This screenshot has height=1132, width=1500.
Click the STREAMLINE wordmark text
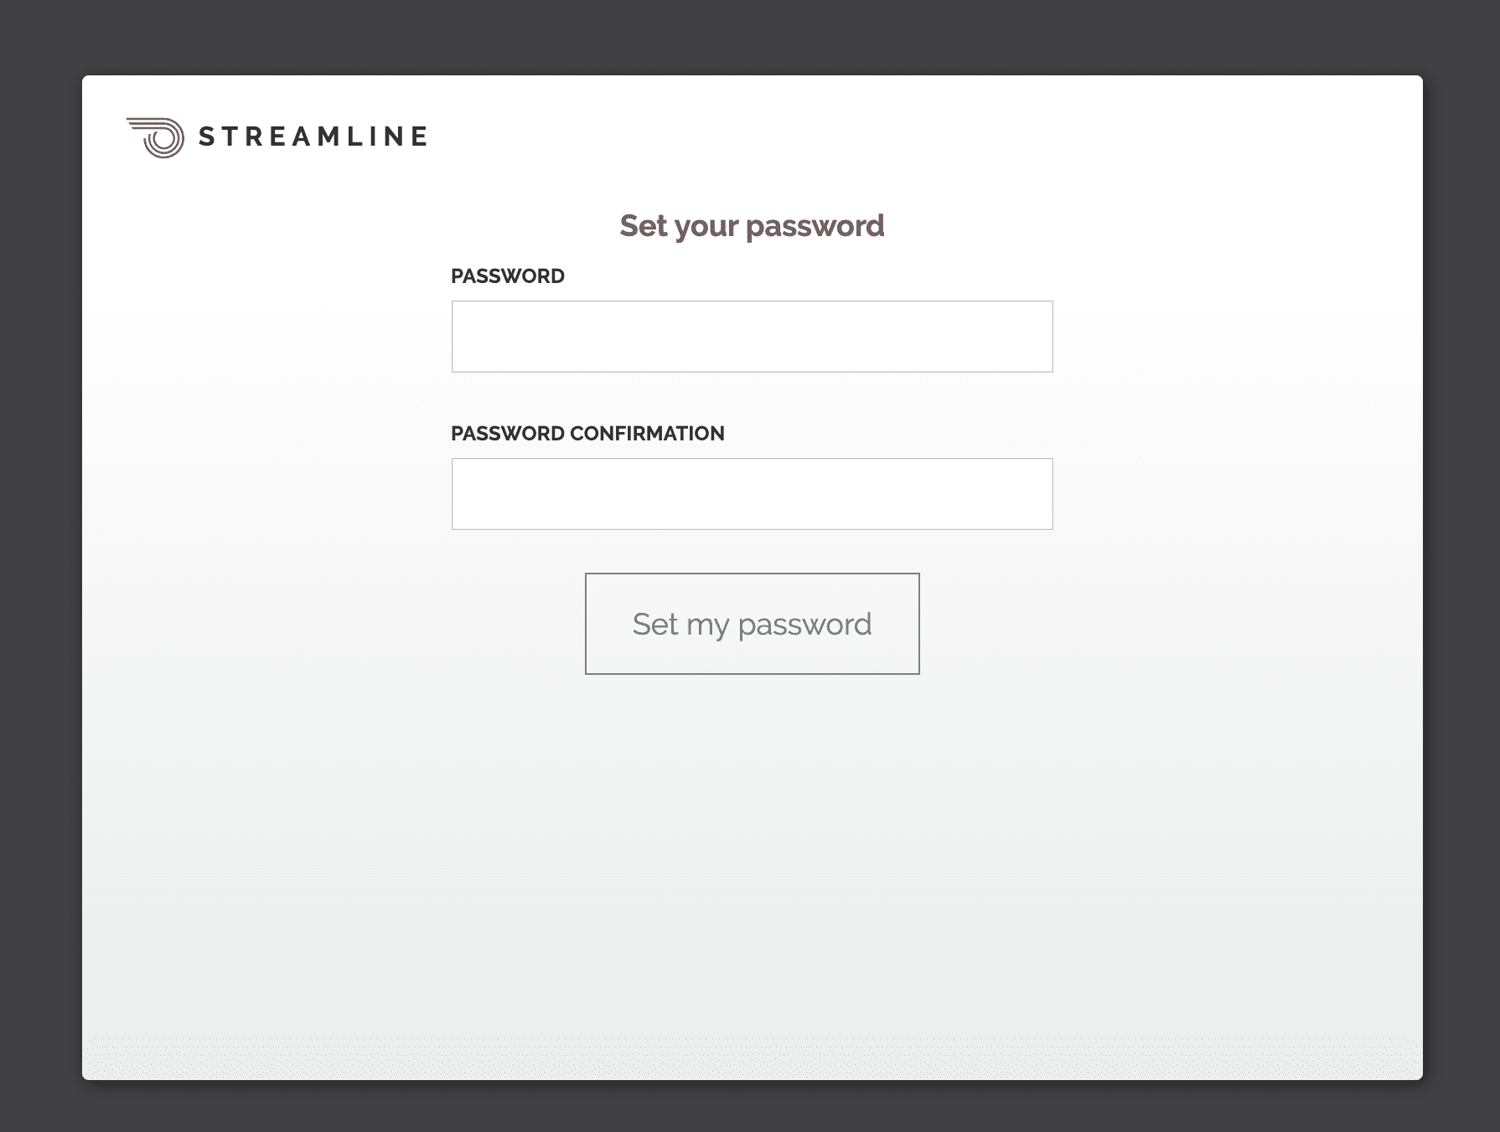point(311,136)
